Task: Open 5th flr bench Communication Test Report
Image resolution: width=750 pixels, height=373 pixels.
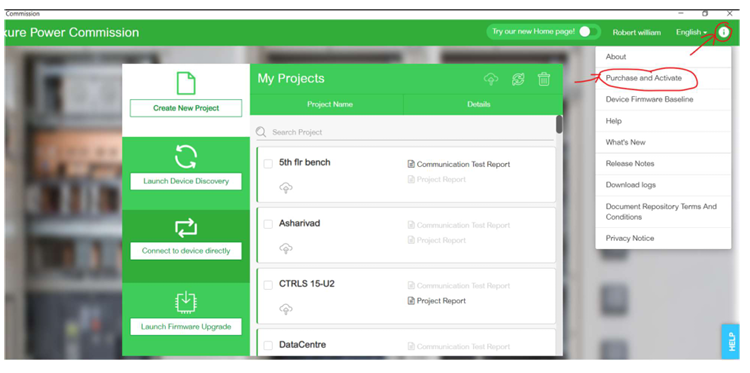Action: click(x=463, y=164)
